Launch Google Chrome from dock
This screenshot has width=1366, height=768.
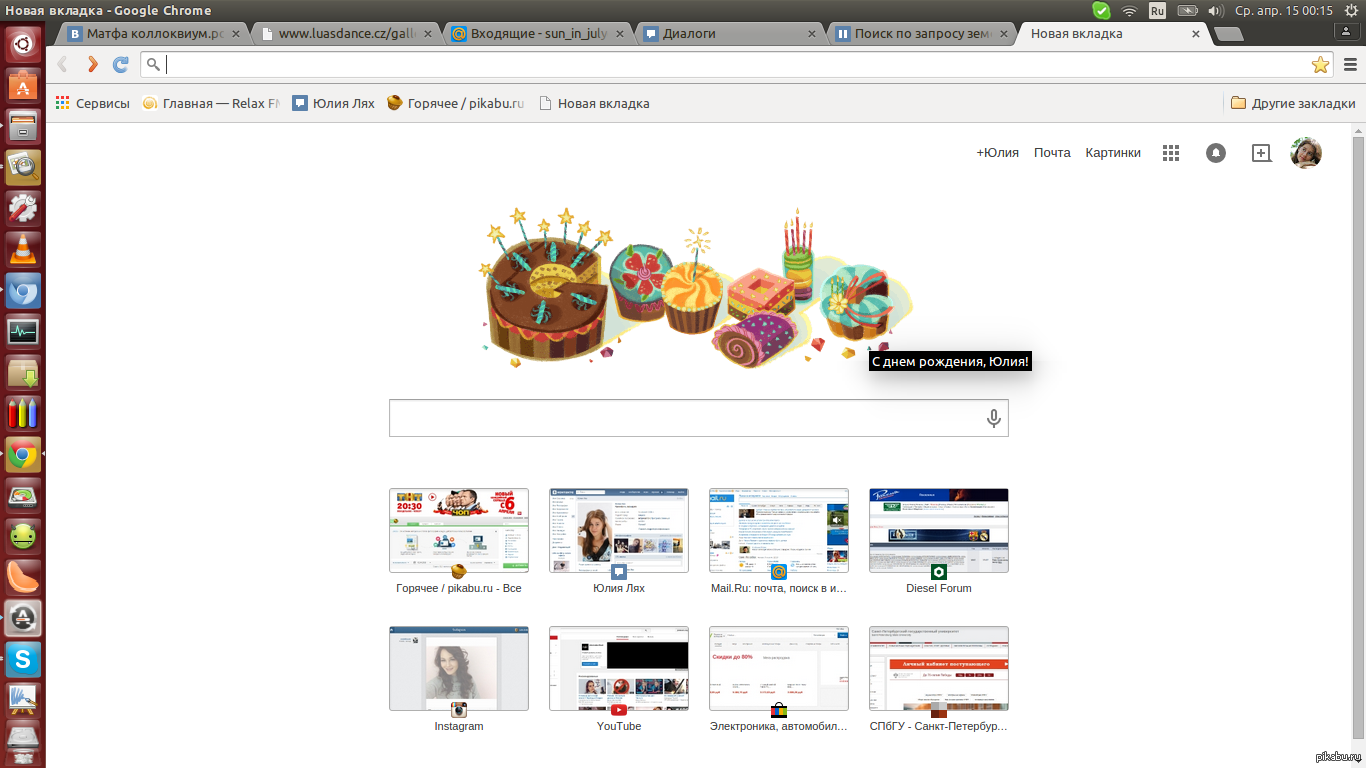(x=23, y=455)
